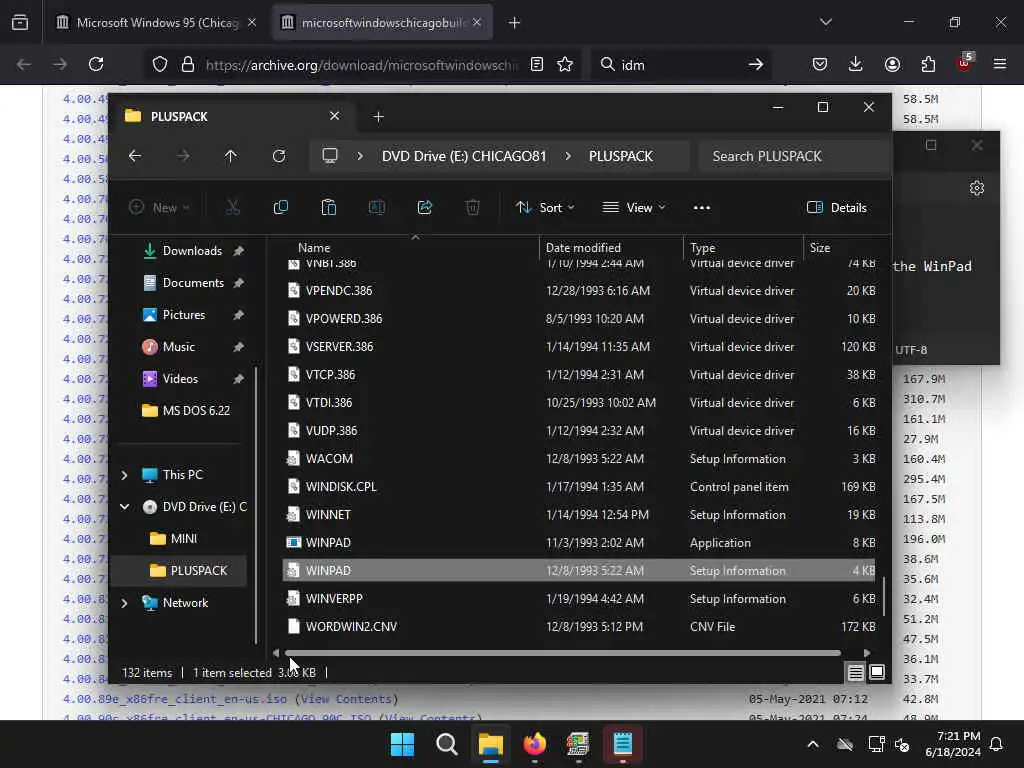
Task: Click the horizontal scrollbar in file list
Action: tap(563, 652)
